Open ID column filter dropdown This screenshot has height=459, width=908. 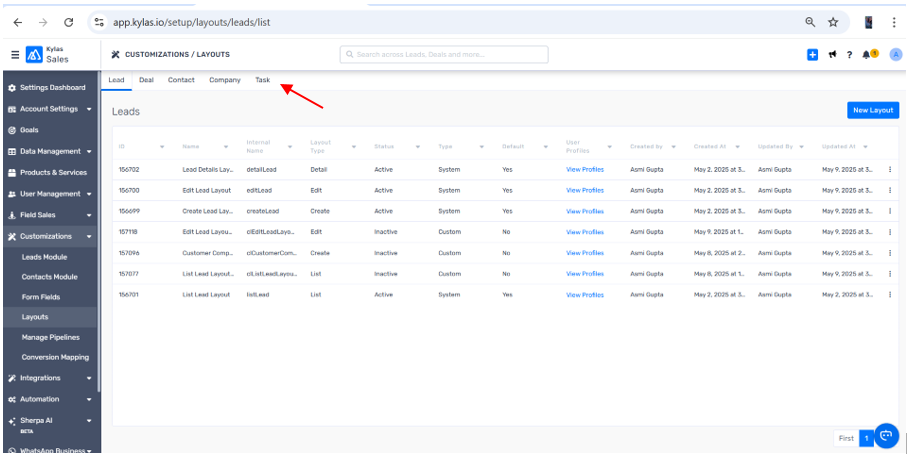click(x=162, y=147)
